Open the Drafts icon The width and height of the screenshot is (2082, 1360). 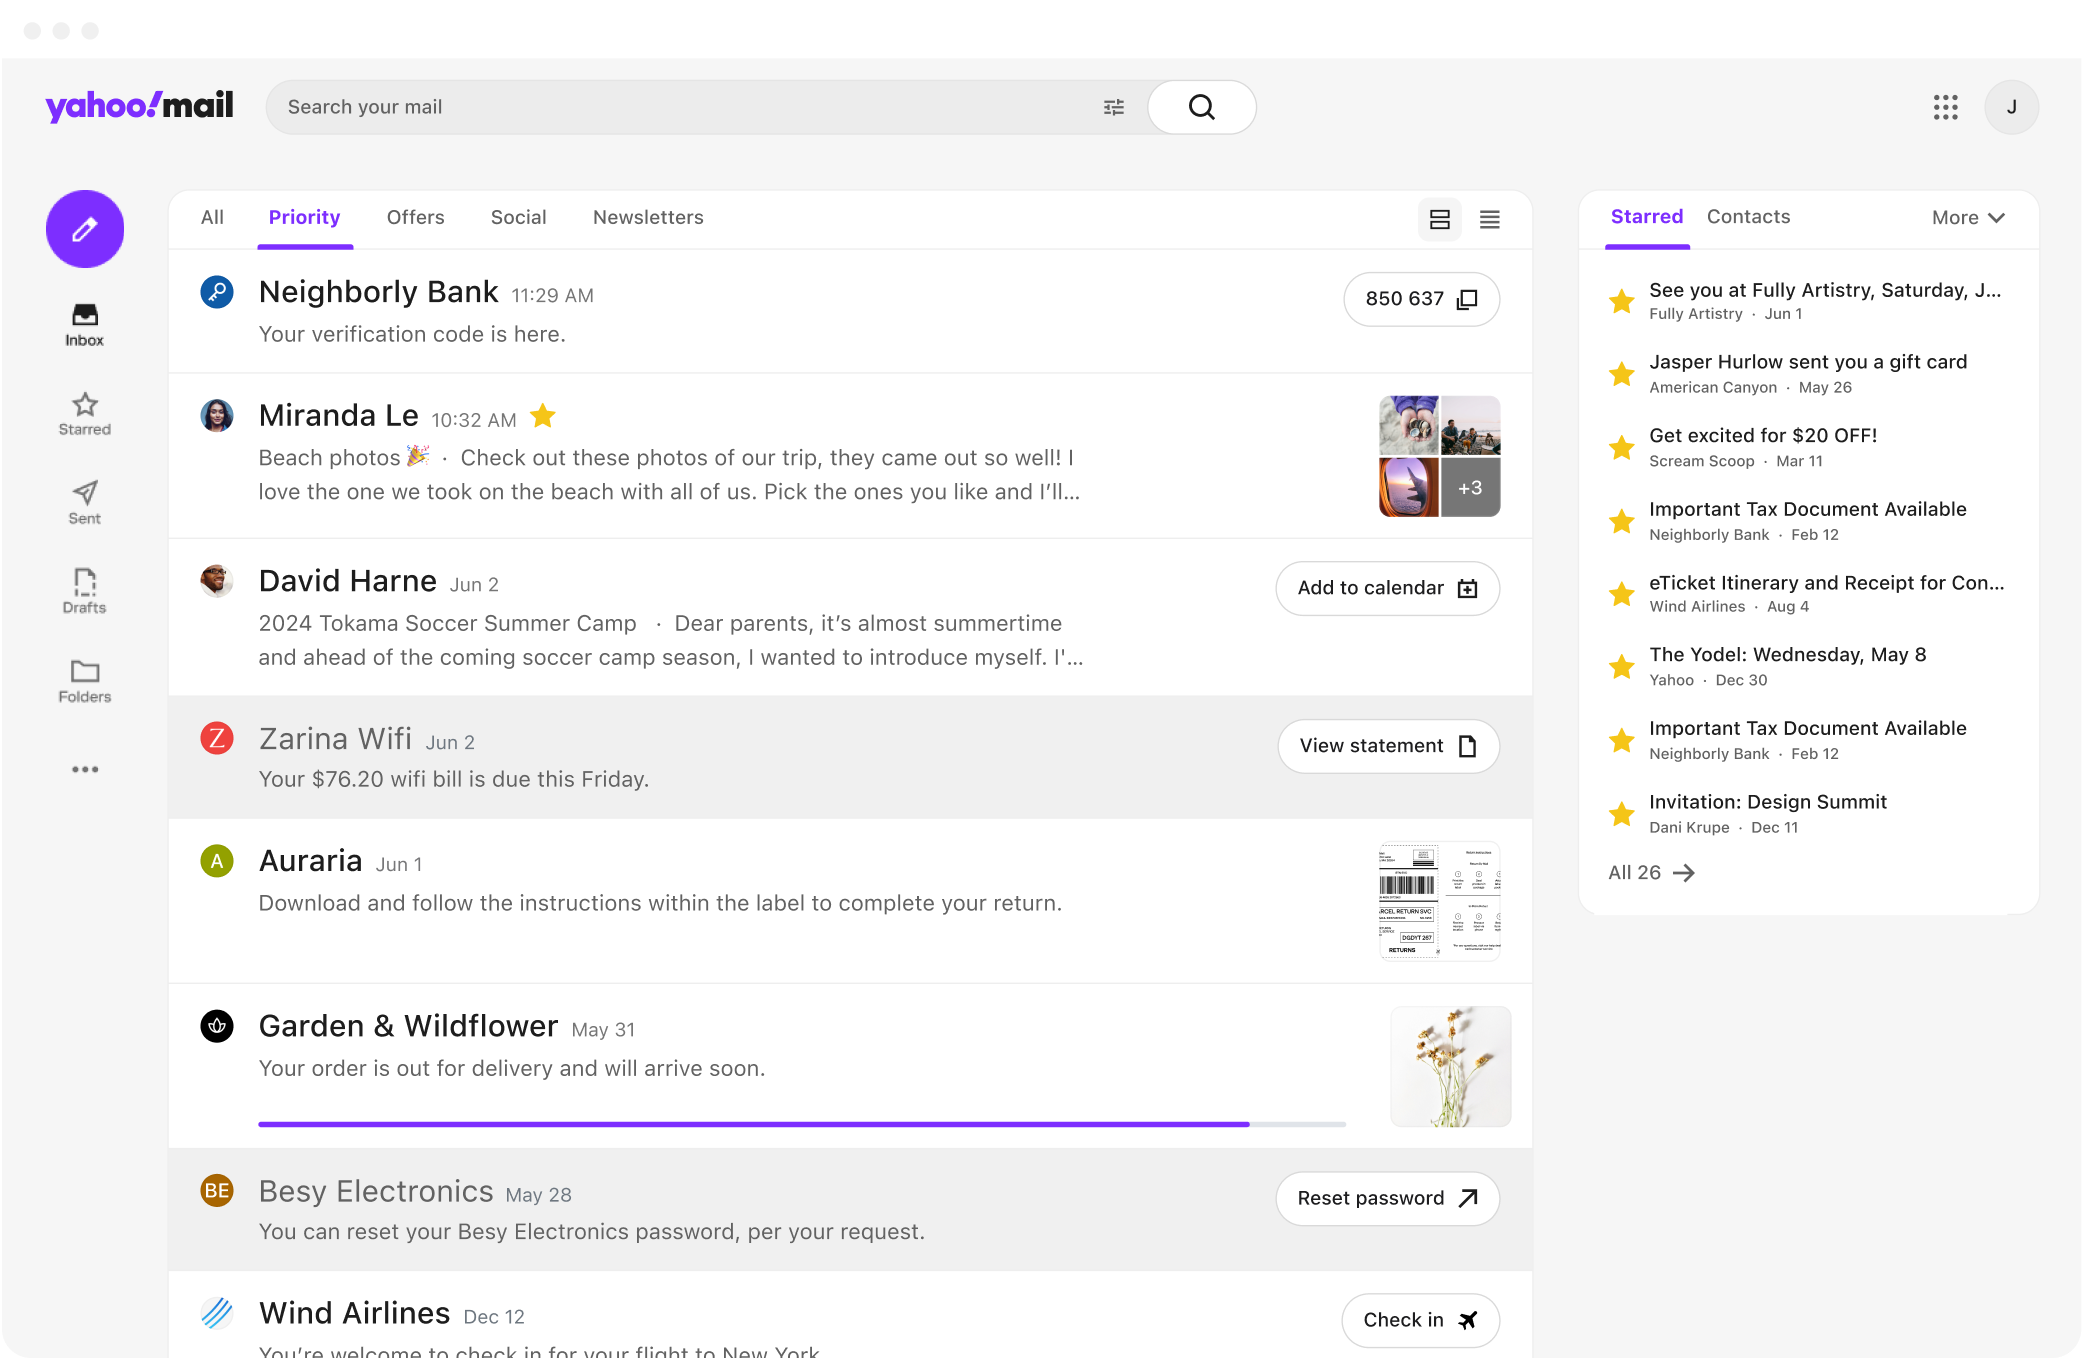[84, 582]
